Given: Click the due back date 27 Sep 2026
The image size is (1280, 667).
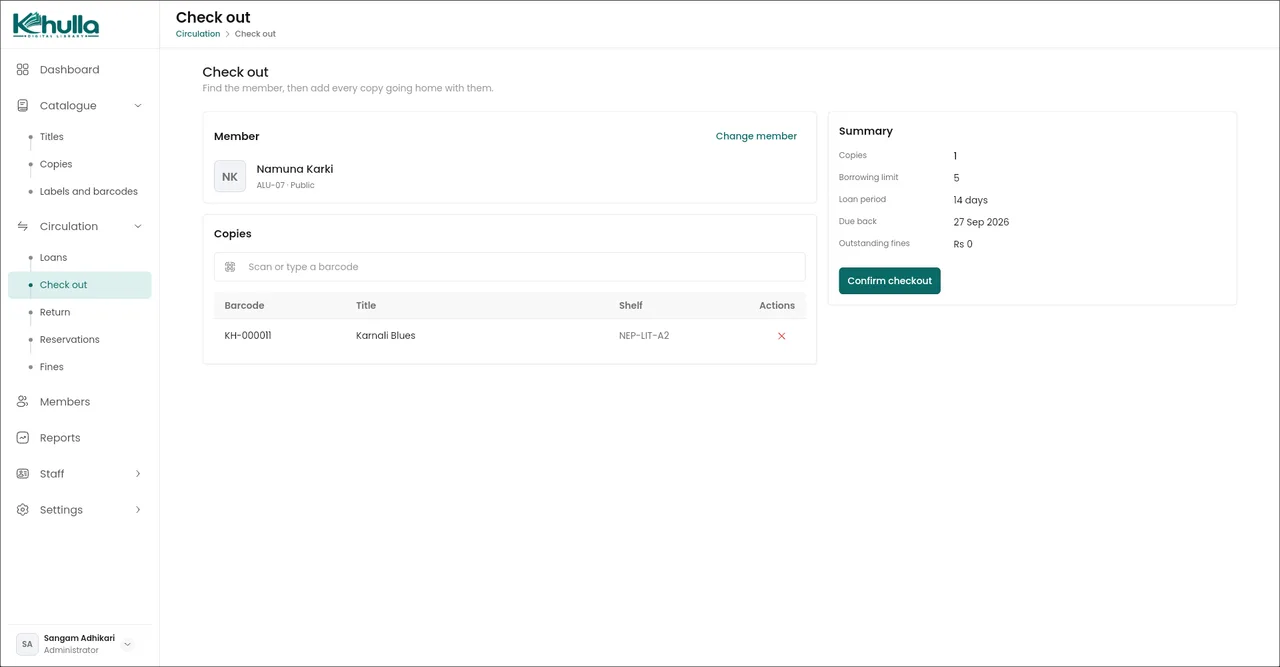Looking at the screenshot, I should click(982, 222).
